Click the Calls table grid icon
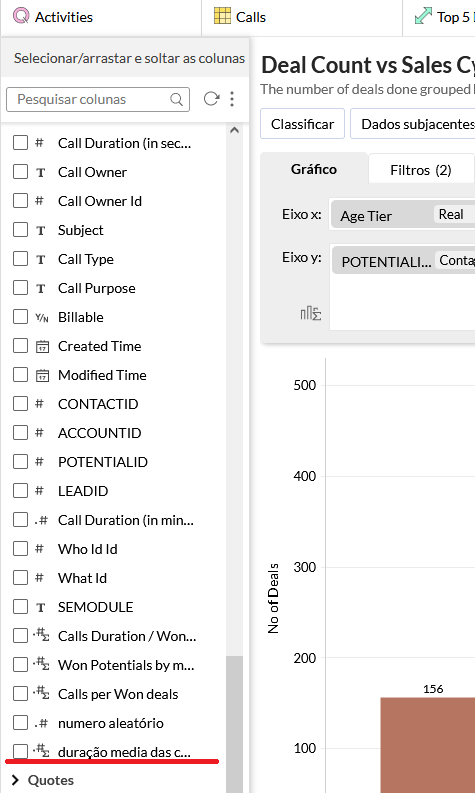The width and height of the screenshot is (475, 793). tap(222, 17)
